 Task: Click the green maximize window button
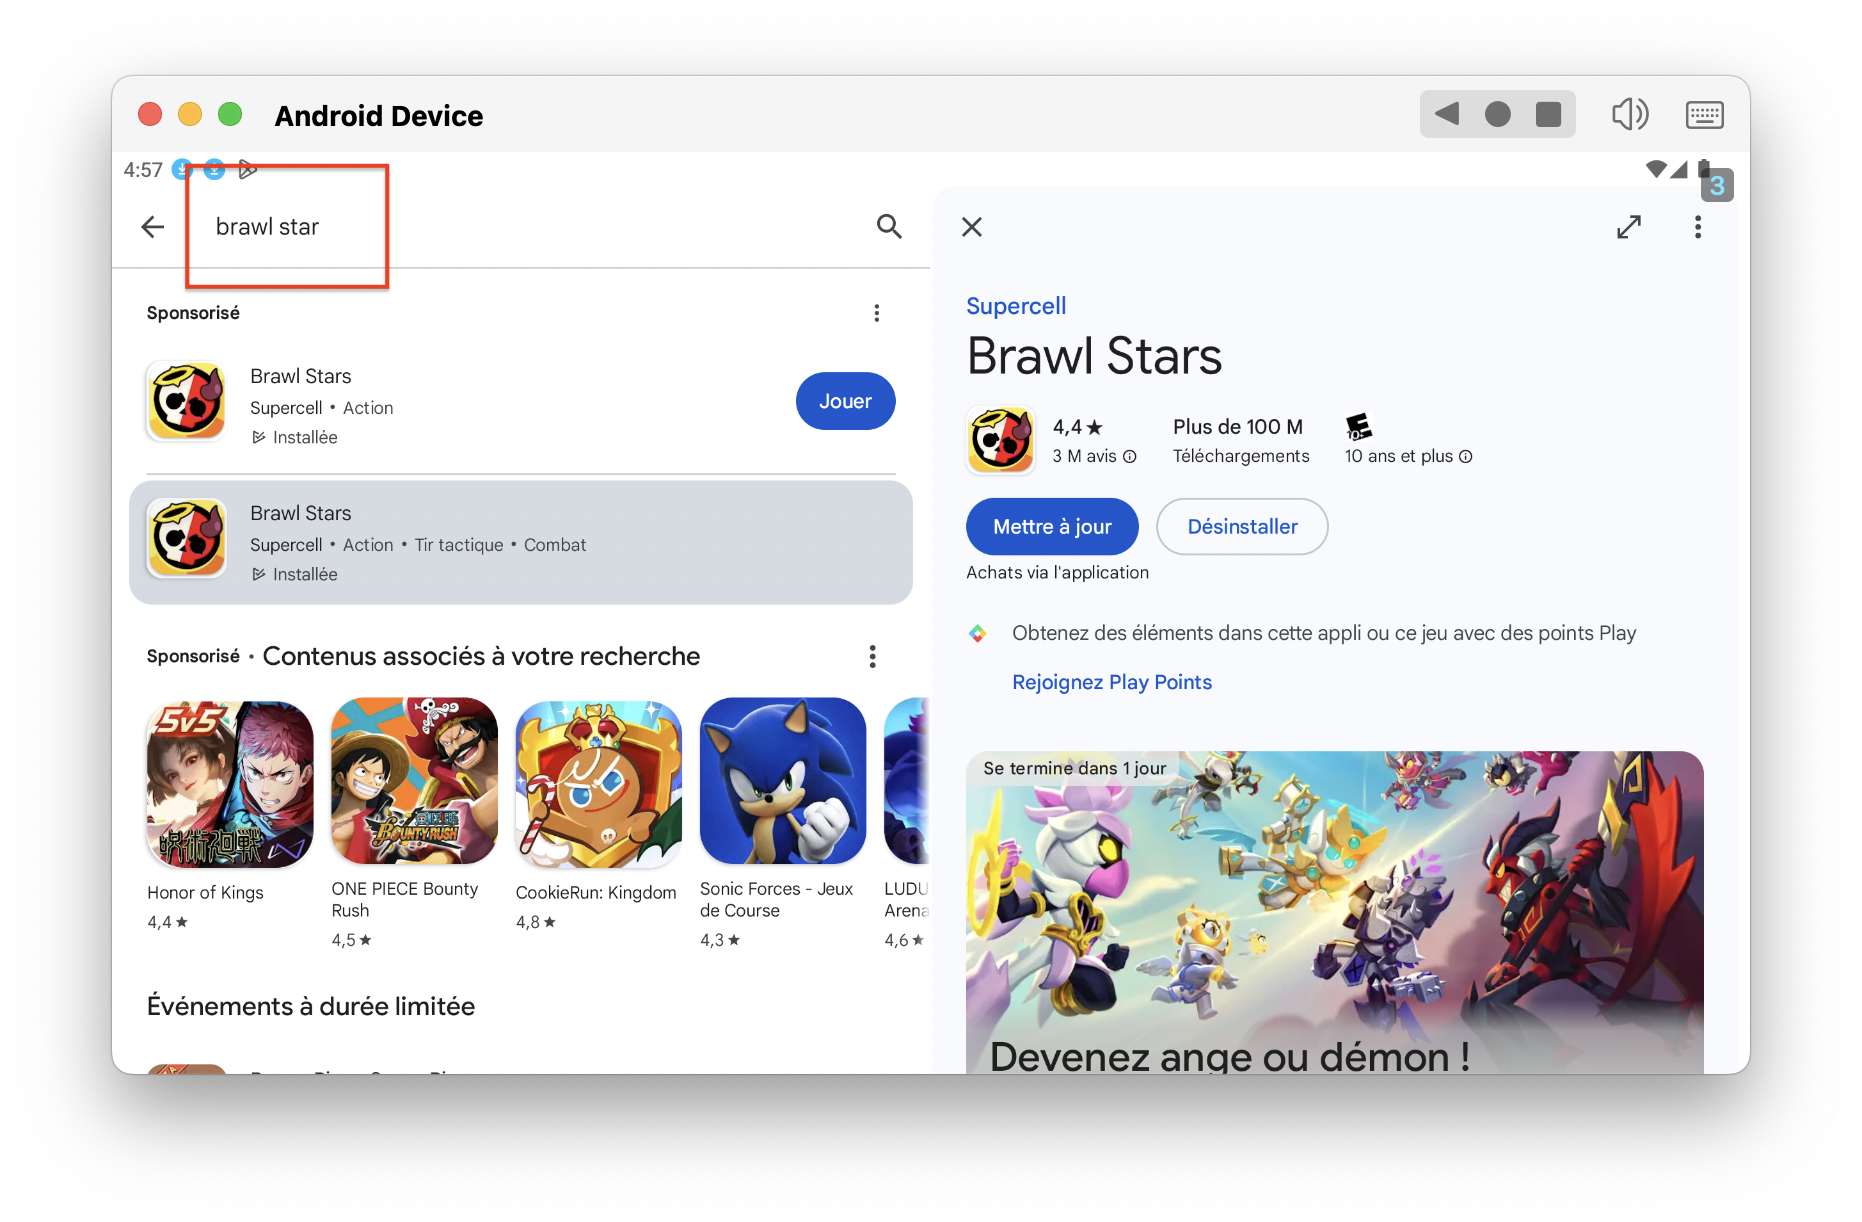[230, 114]
